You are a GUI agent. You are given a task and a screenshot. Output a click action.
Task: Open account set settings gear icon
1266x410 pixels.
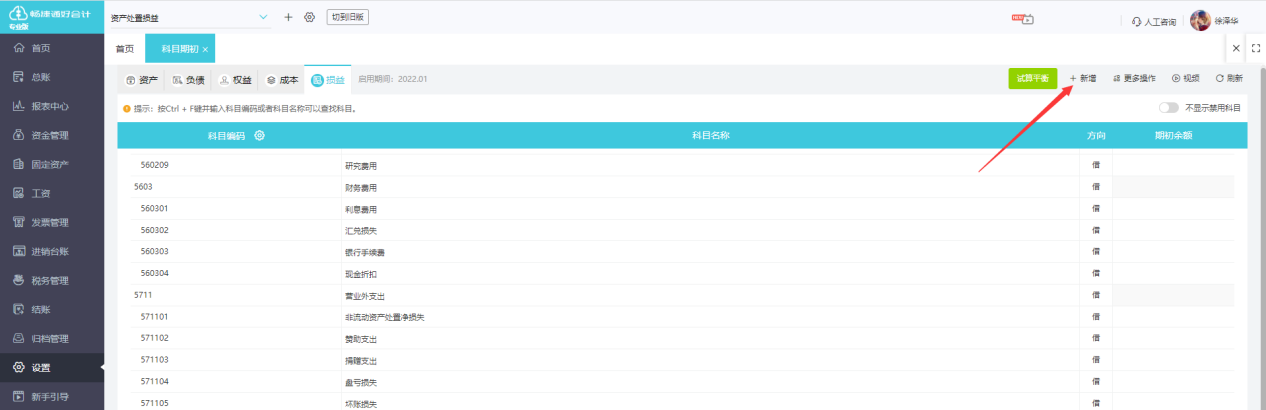point(309,17)
